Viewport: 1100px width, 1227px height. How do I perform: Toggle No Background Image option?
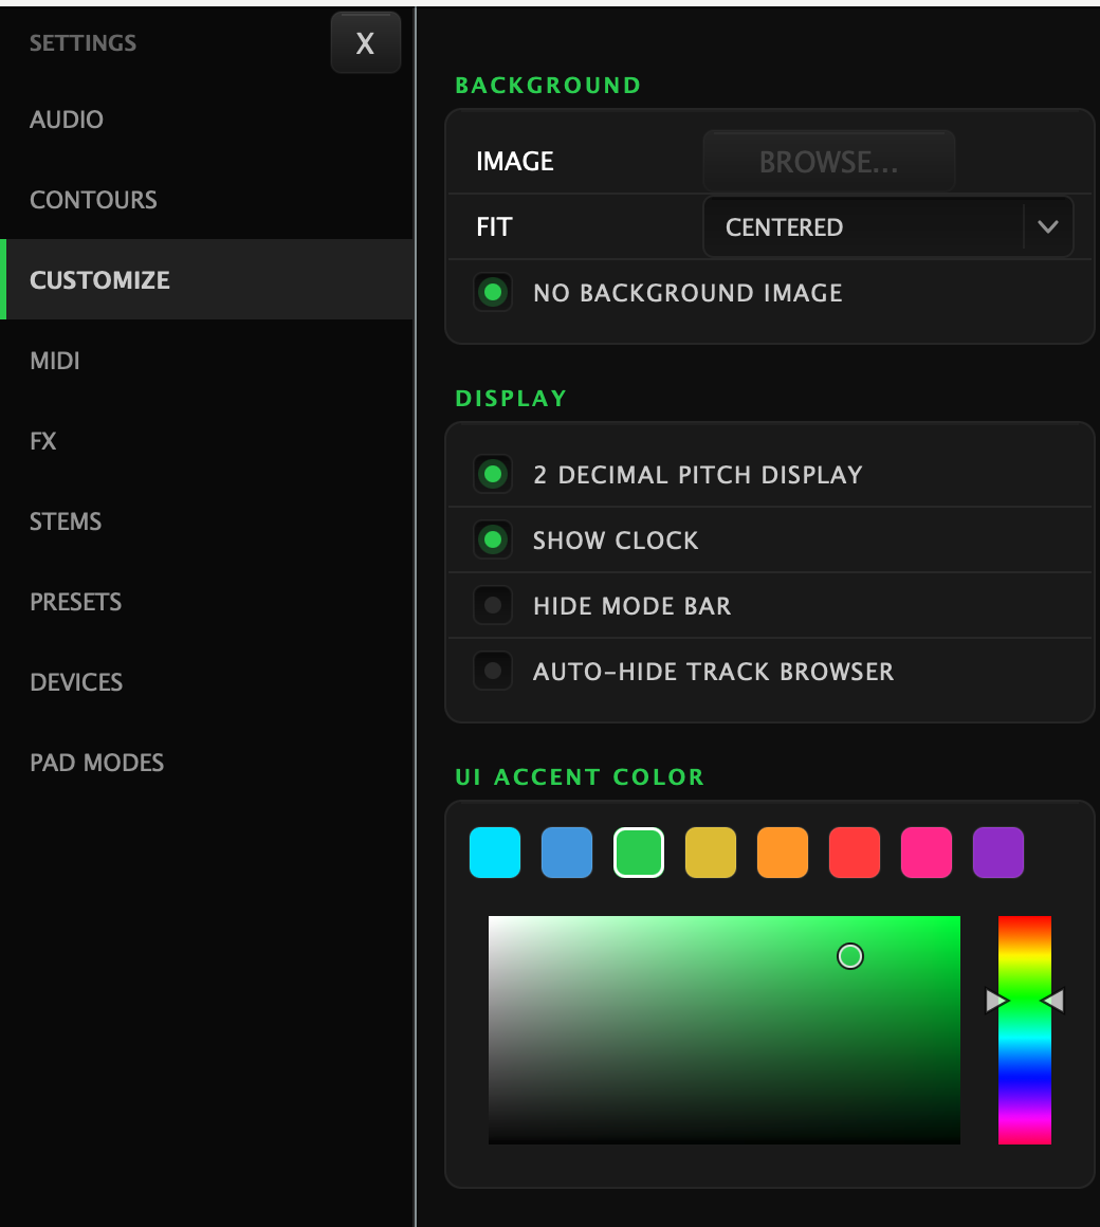point(493,293)
